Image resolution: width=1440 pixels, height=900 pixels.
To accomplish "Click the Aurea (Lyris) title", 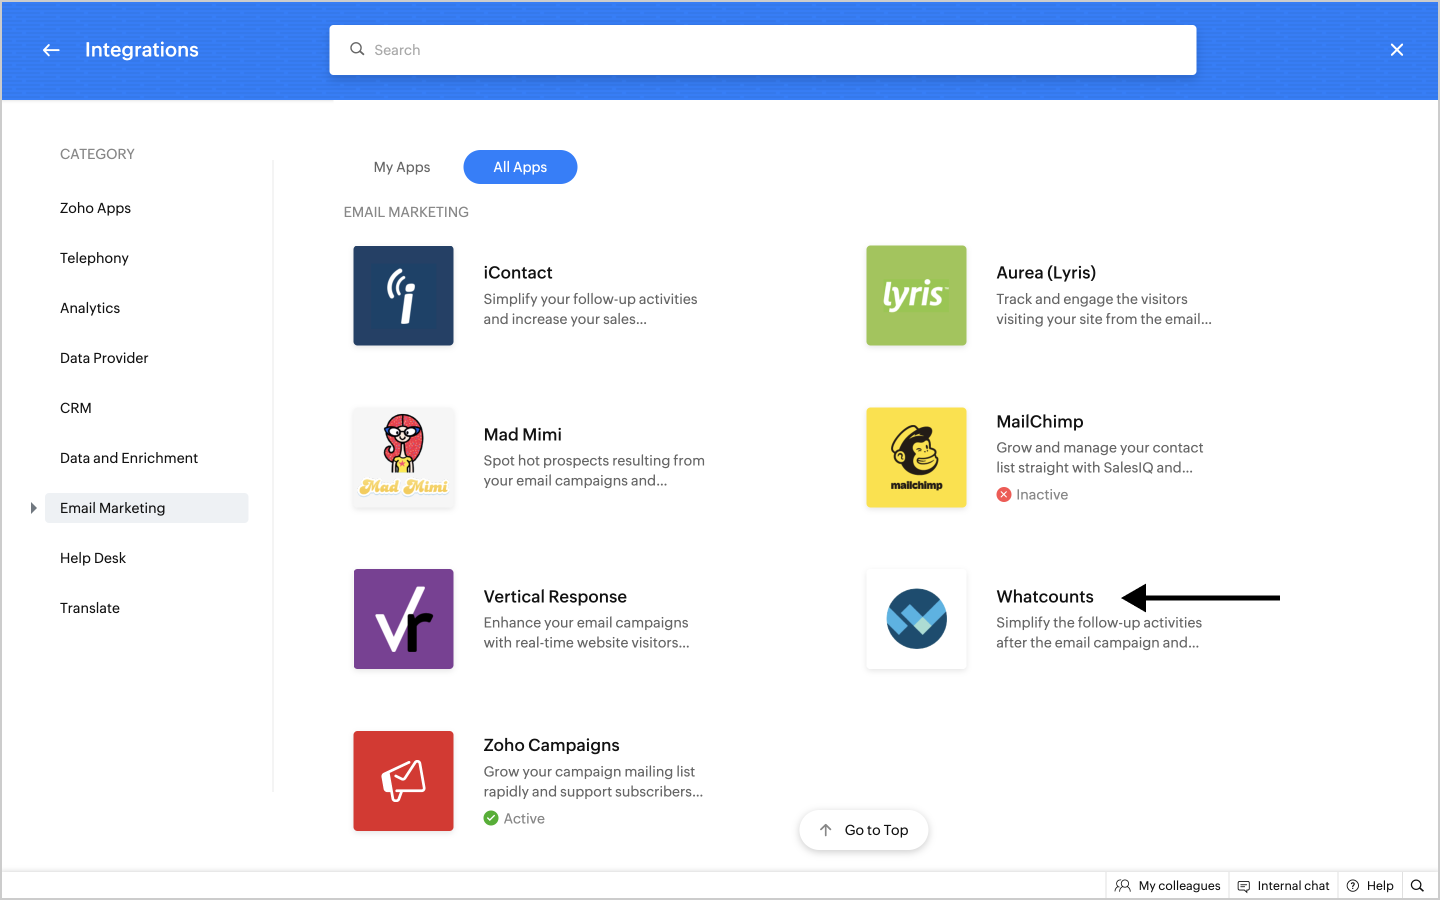I will point(1046,273).
